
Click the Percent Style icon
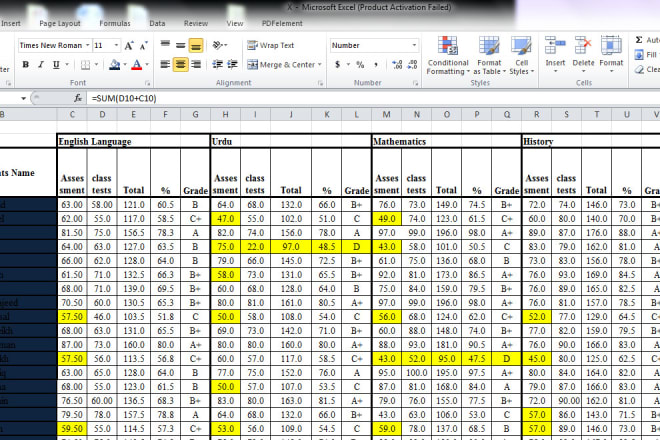pyautogui.click(x=360, y=64)
